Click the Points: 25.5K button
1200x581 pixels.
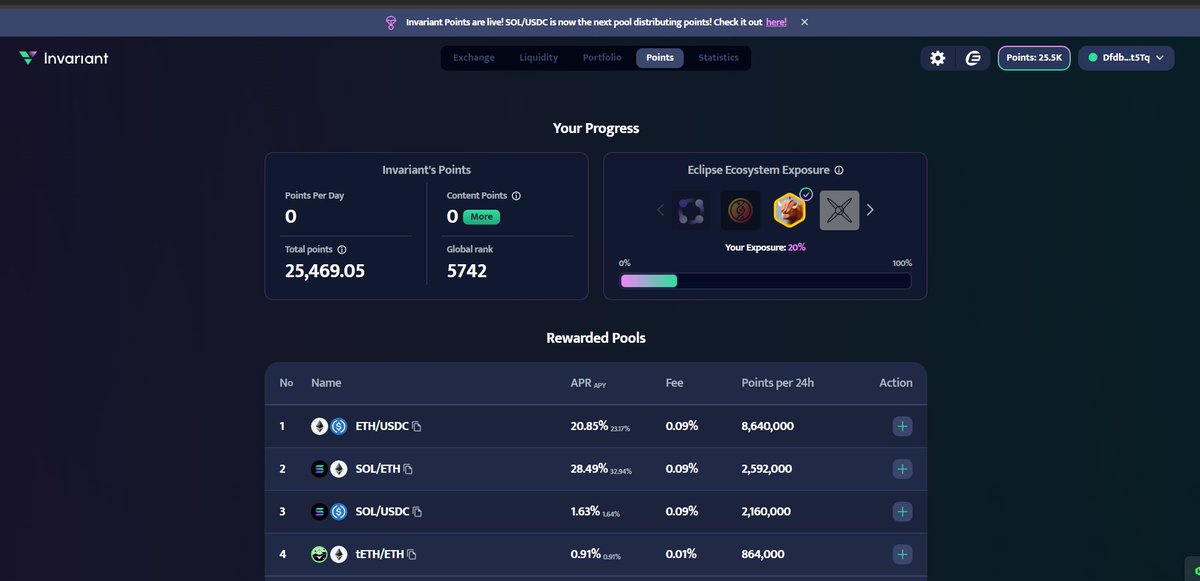point(1034,58)
